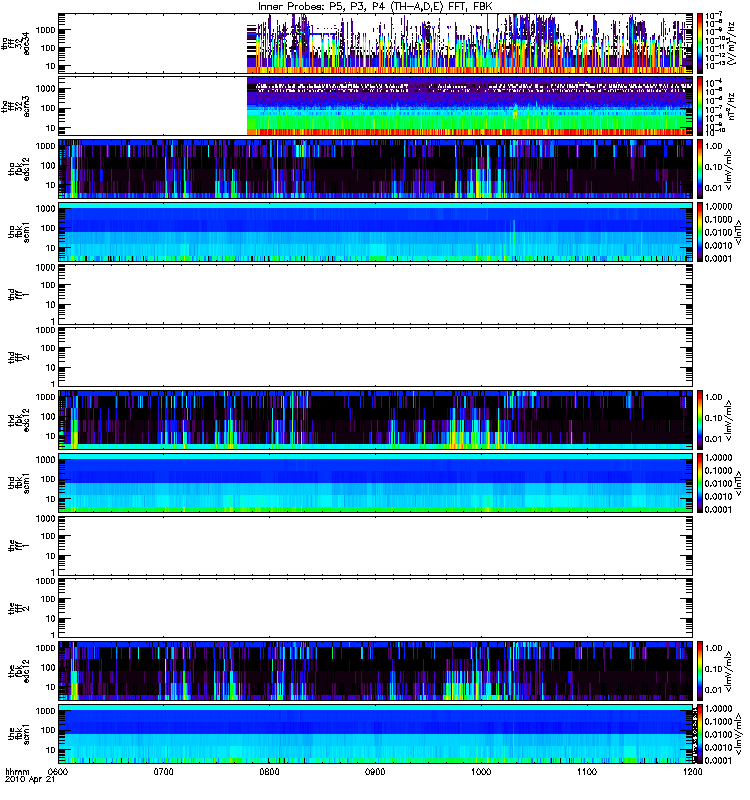Click the color bar beside thd fbk scm1
This screenshot has width=750, height=800.
coord(699,483)
